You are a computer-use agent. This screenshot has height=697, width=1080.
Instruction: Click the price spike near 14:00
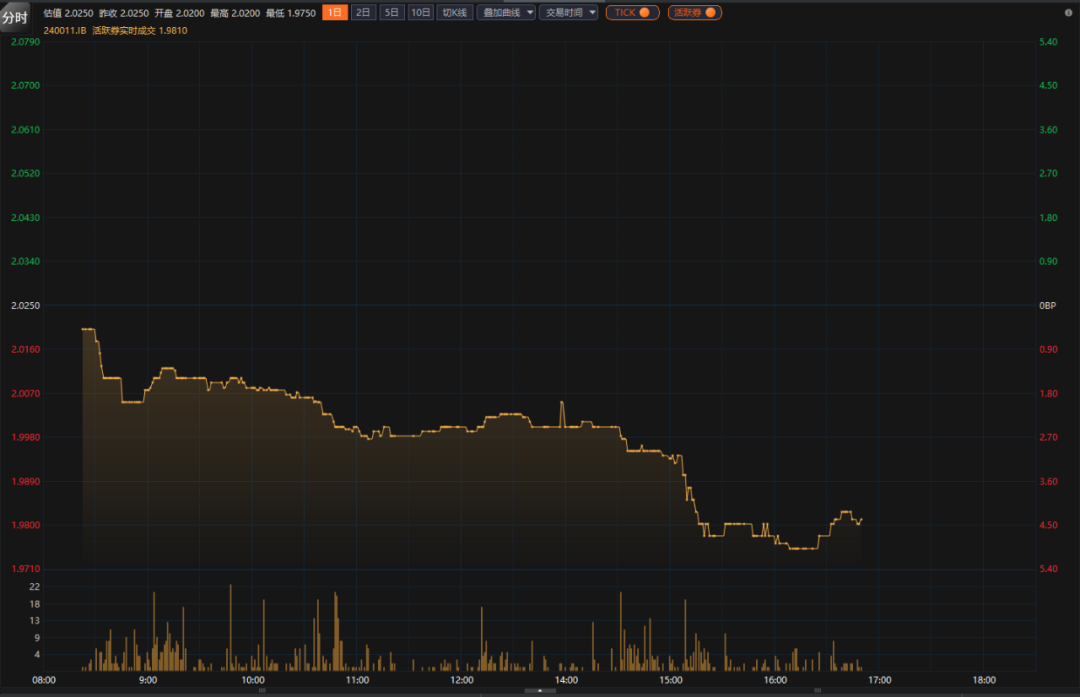(562, 403)
